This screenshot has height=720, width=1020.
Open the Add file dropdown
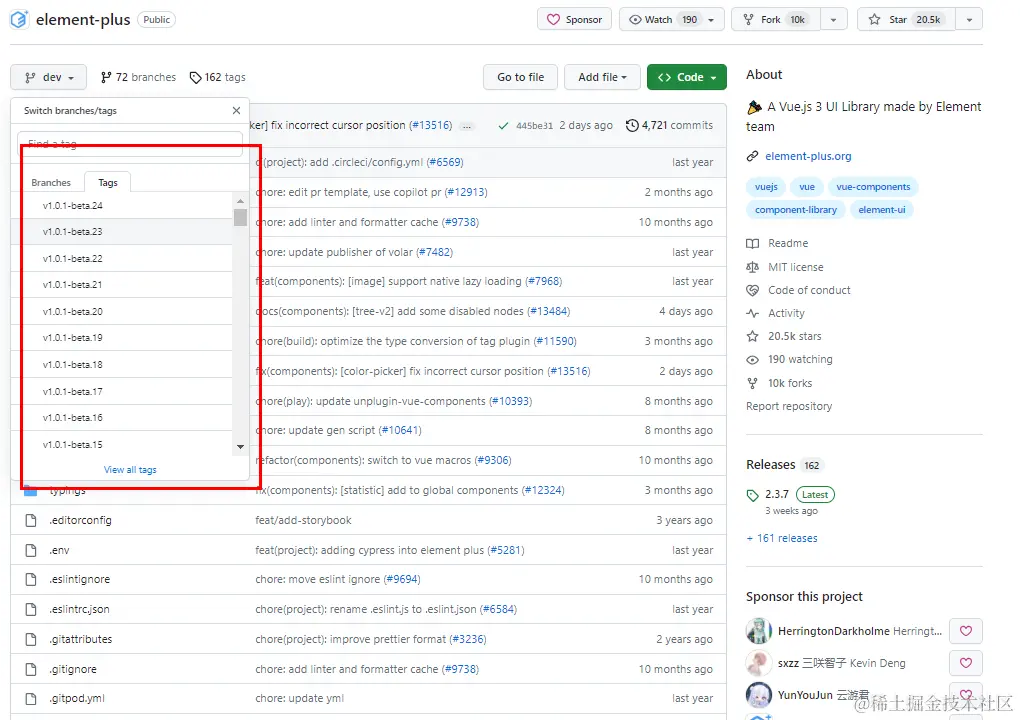[x=602, y=77]
